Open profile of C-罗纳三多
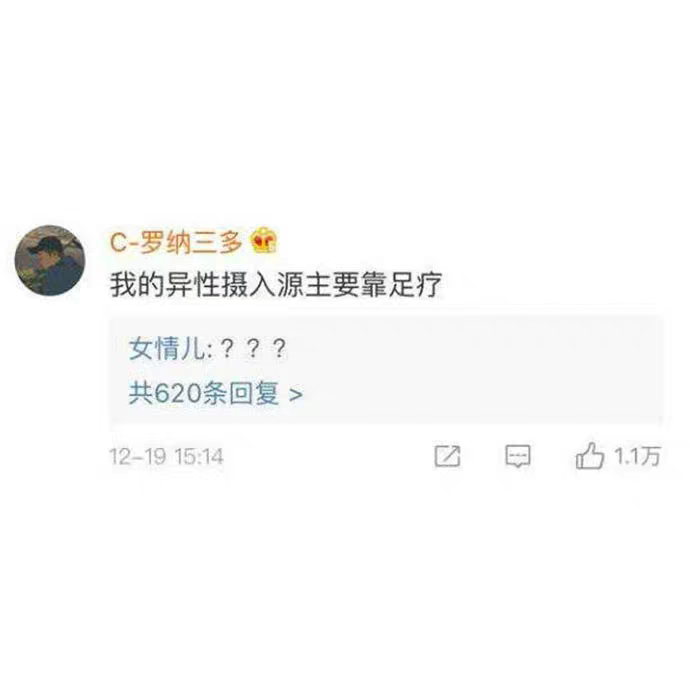690x690 pixels. pyautogui.click(x=176, y=242)
